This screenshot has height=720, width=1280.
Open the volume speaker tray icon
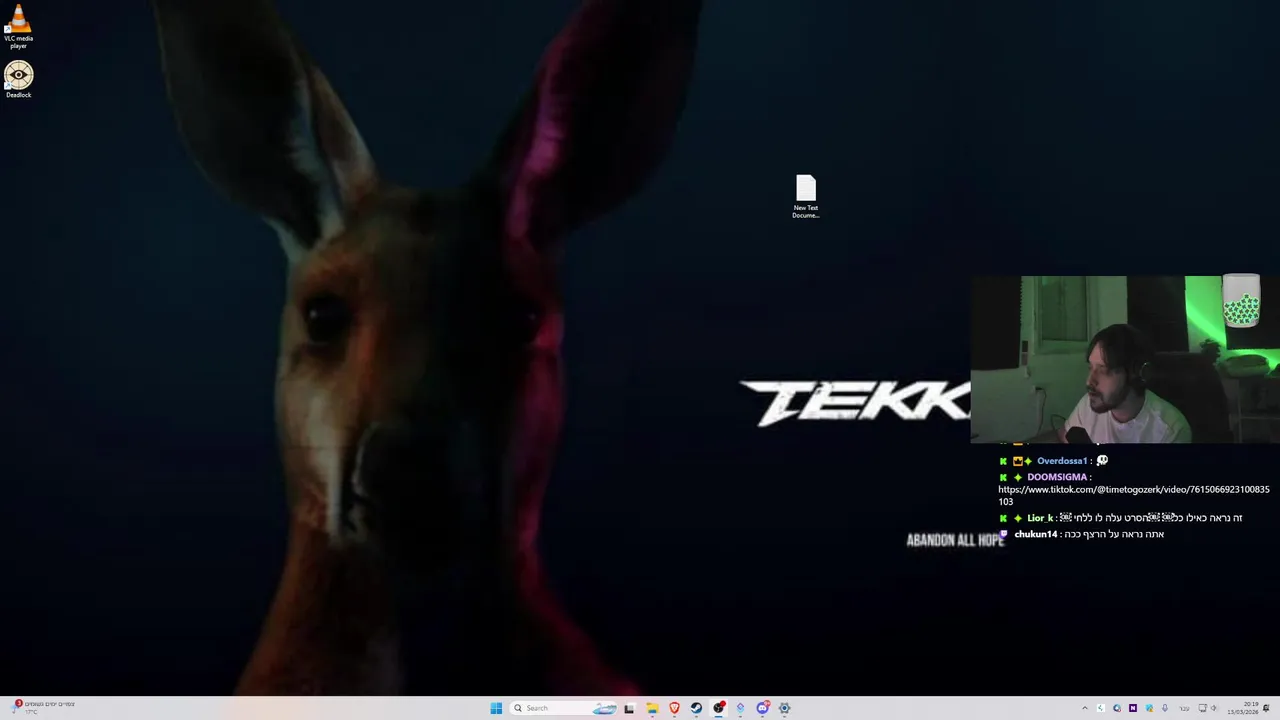[1214, 708]
